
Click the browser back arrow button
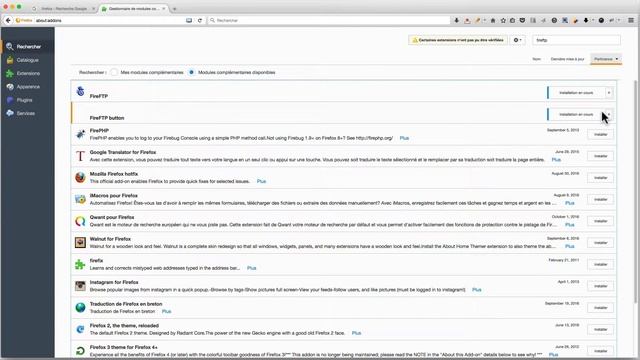[8, 20]
